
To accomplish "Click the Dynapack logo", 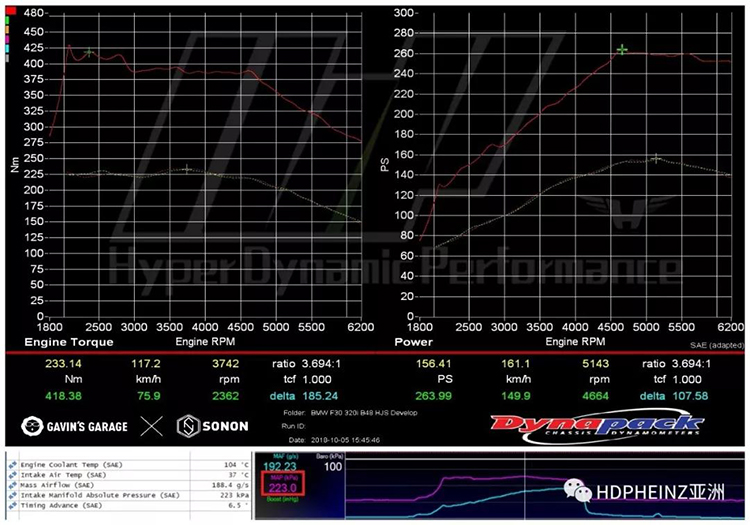I will [x=597, y=426].
